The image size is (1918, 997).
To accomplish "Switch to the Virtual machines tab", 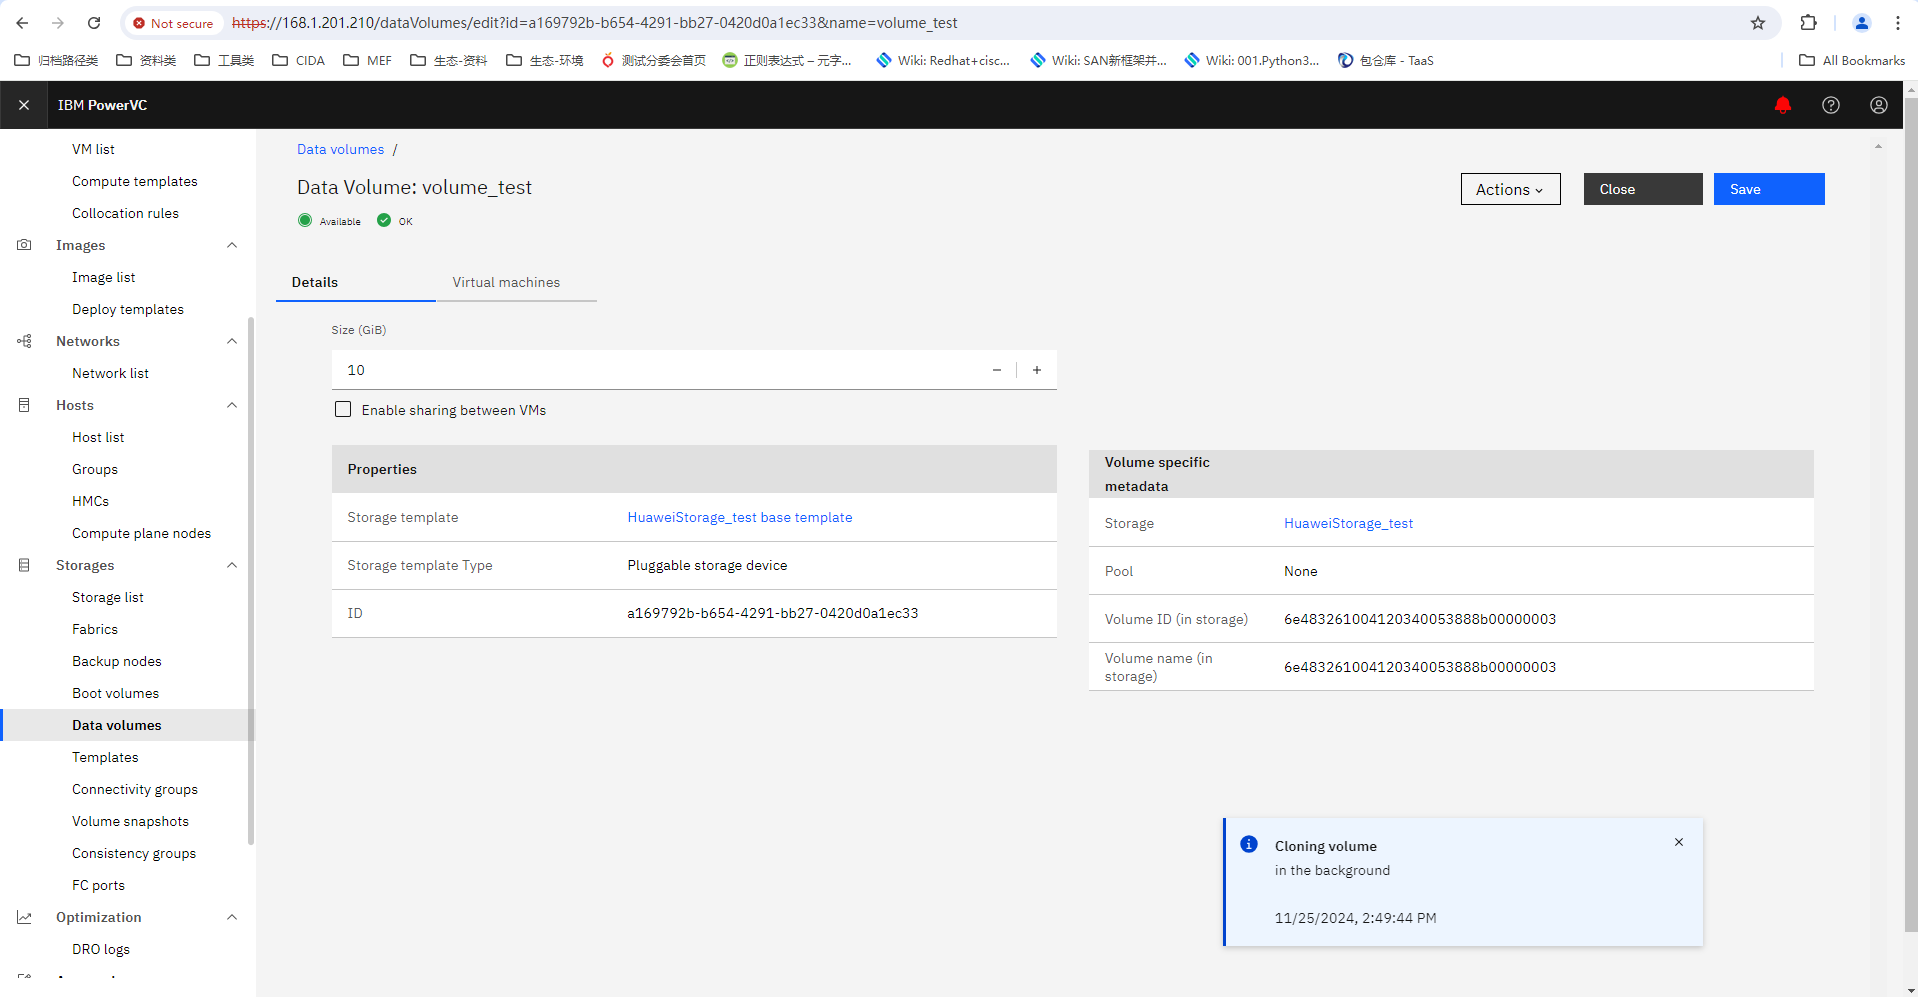I will pos(516,282).
